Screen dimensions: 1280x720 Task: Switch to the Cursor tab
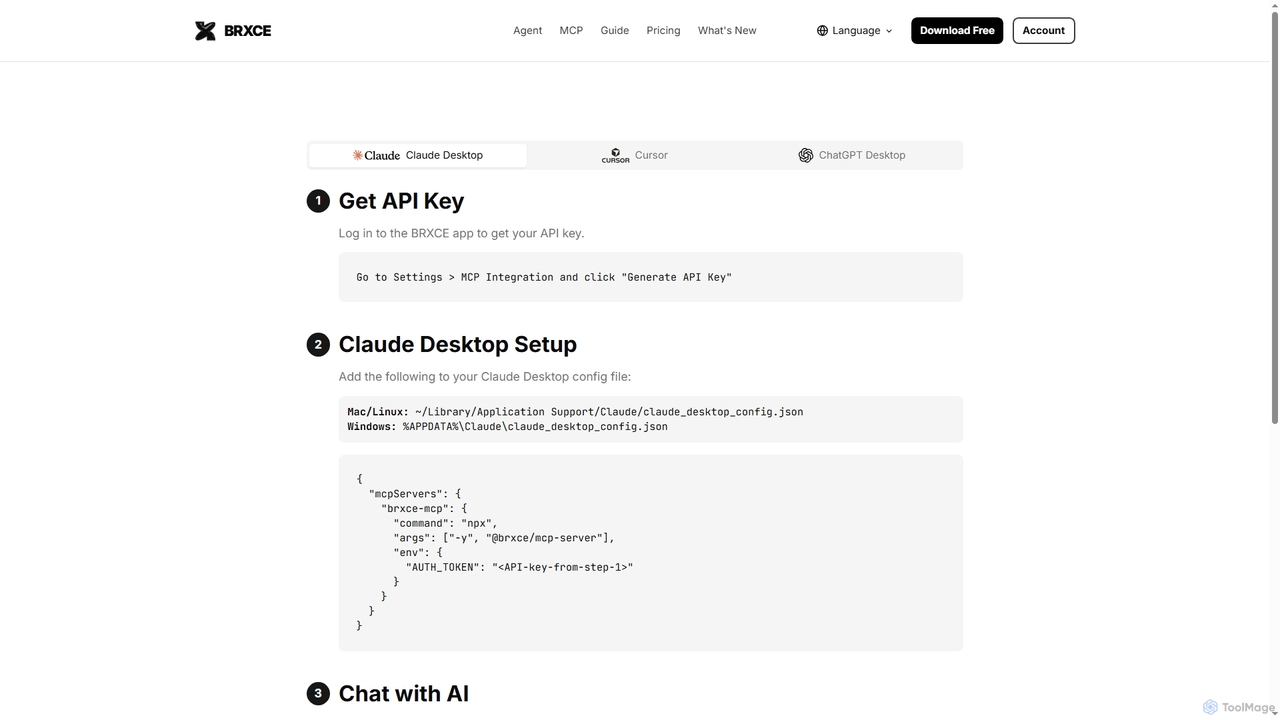635,155
